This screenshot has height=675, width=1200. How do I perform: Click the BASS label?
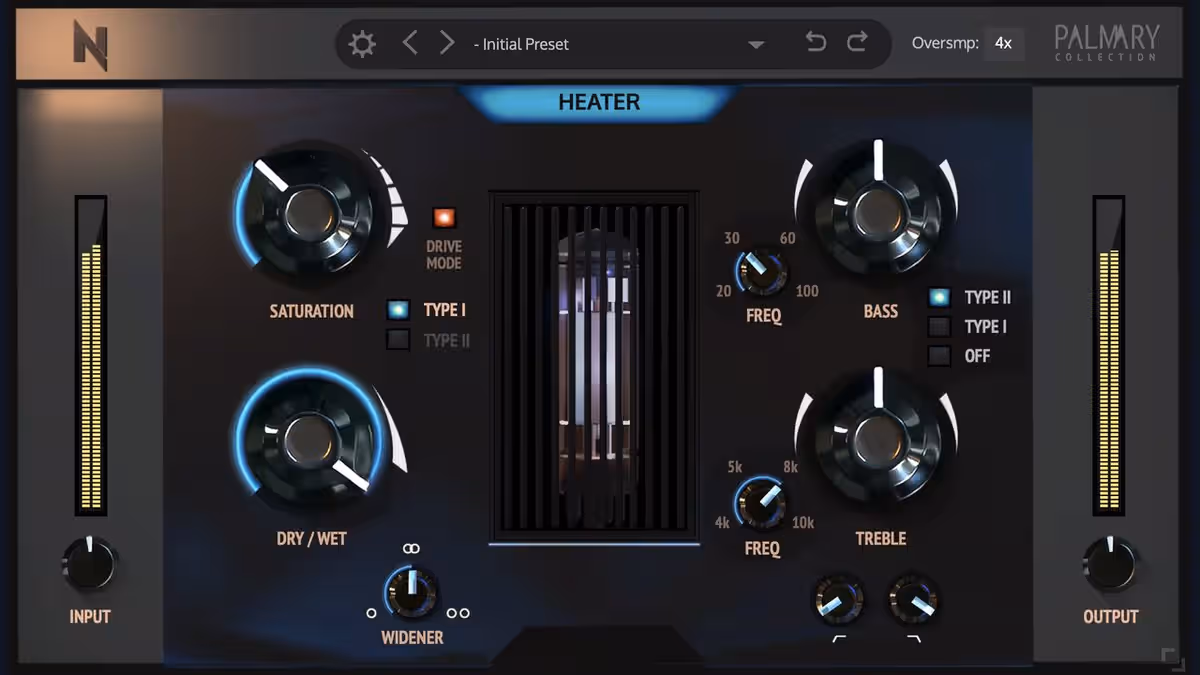[x=881, y=311]
